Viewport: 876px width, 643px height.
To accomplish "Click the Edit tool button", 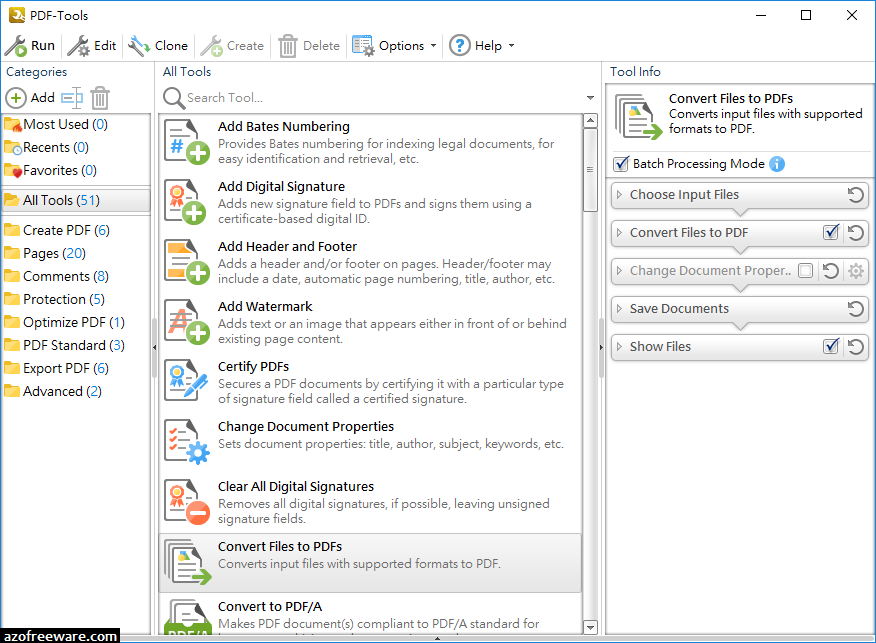I will click(x=92, y=46).
